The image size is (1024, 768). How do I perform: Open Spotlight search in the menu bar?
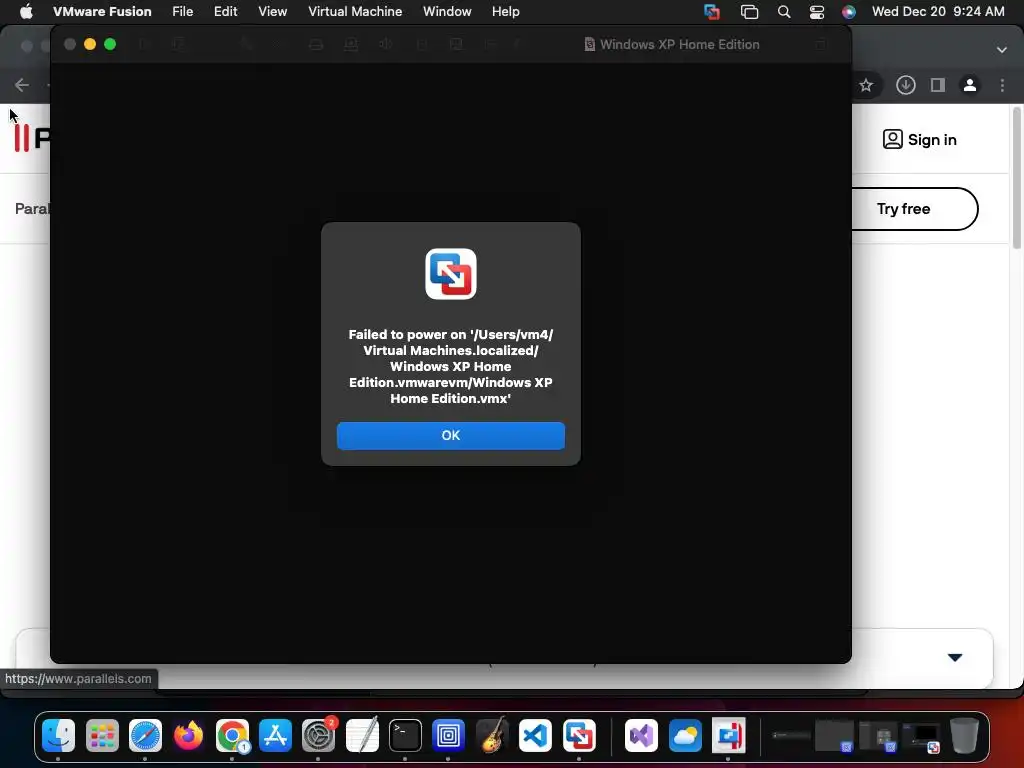click(784, 11)
